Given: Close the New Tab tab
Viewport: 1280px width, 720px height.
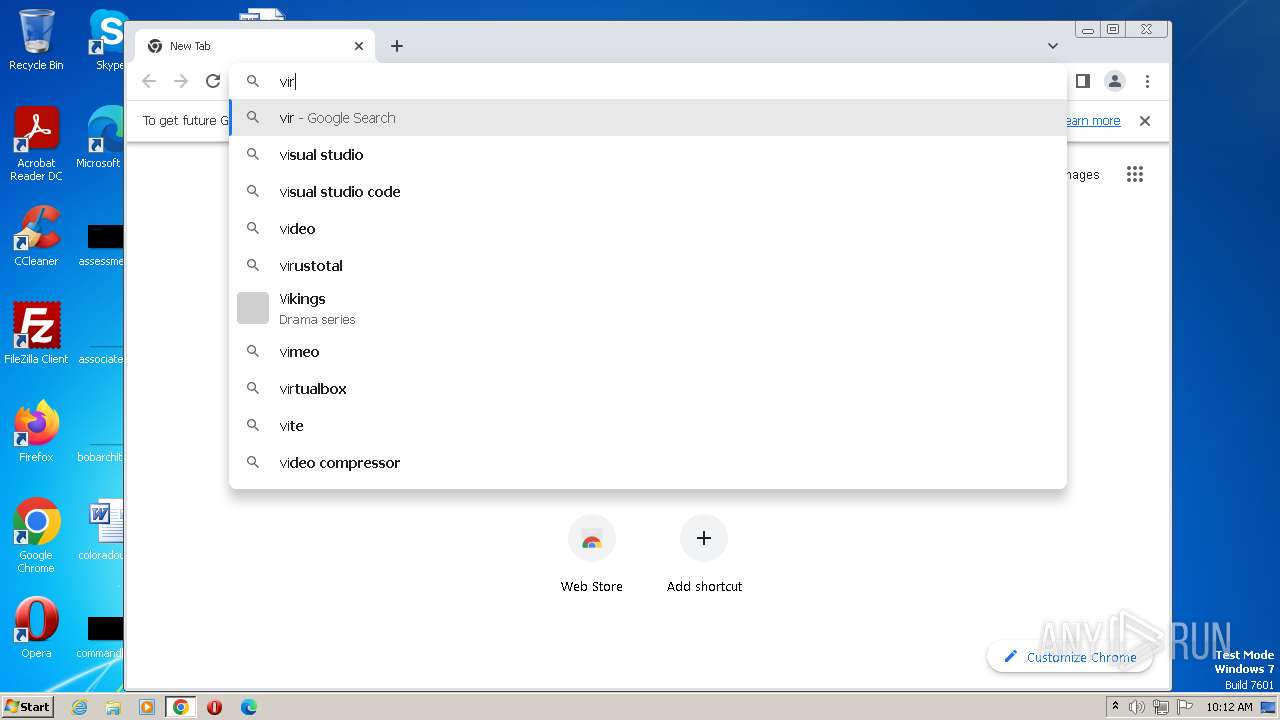Looking at the screenshot, I should click(x=359, y=46).
